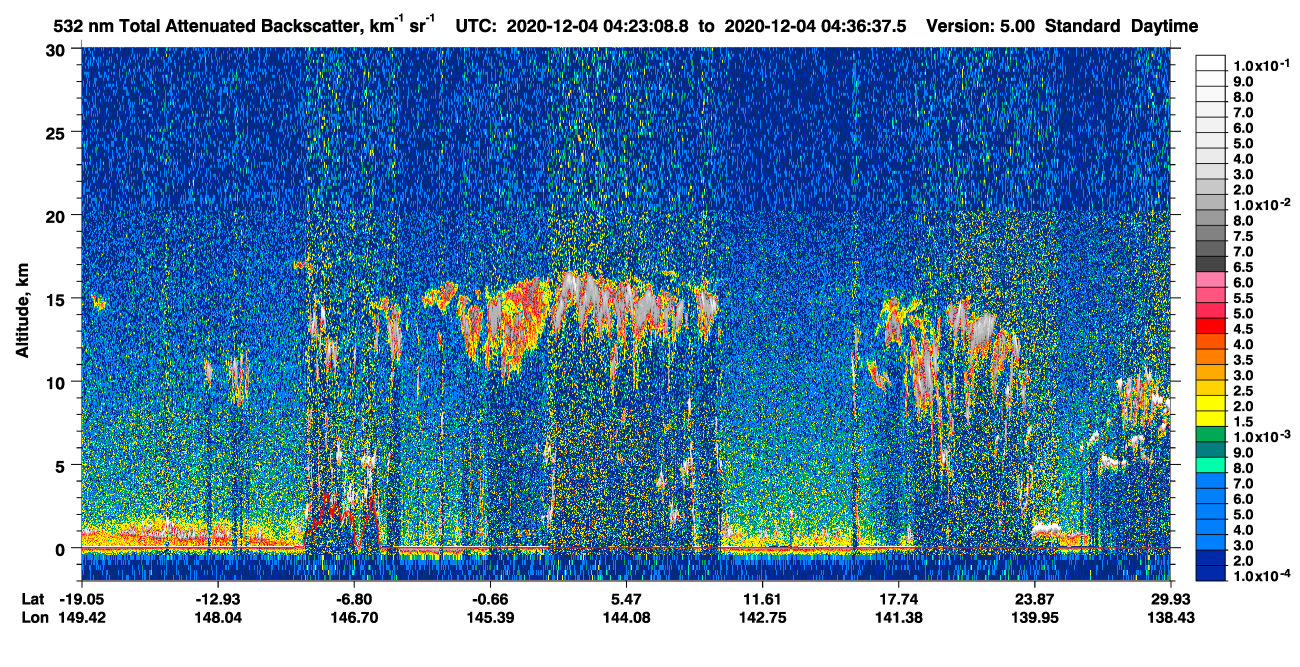The height and width of the screenshot is (667, 1300).
Task: Click latitude value 23.87
Action: [1033, 599]
